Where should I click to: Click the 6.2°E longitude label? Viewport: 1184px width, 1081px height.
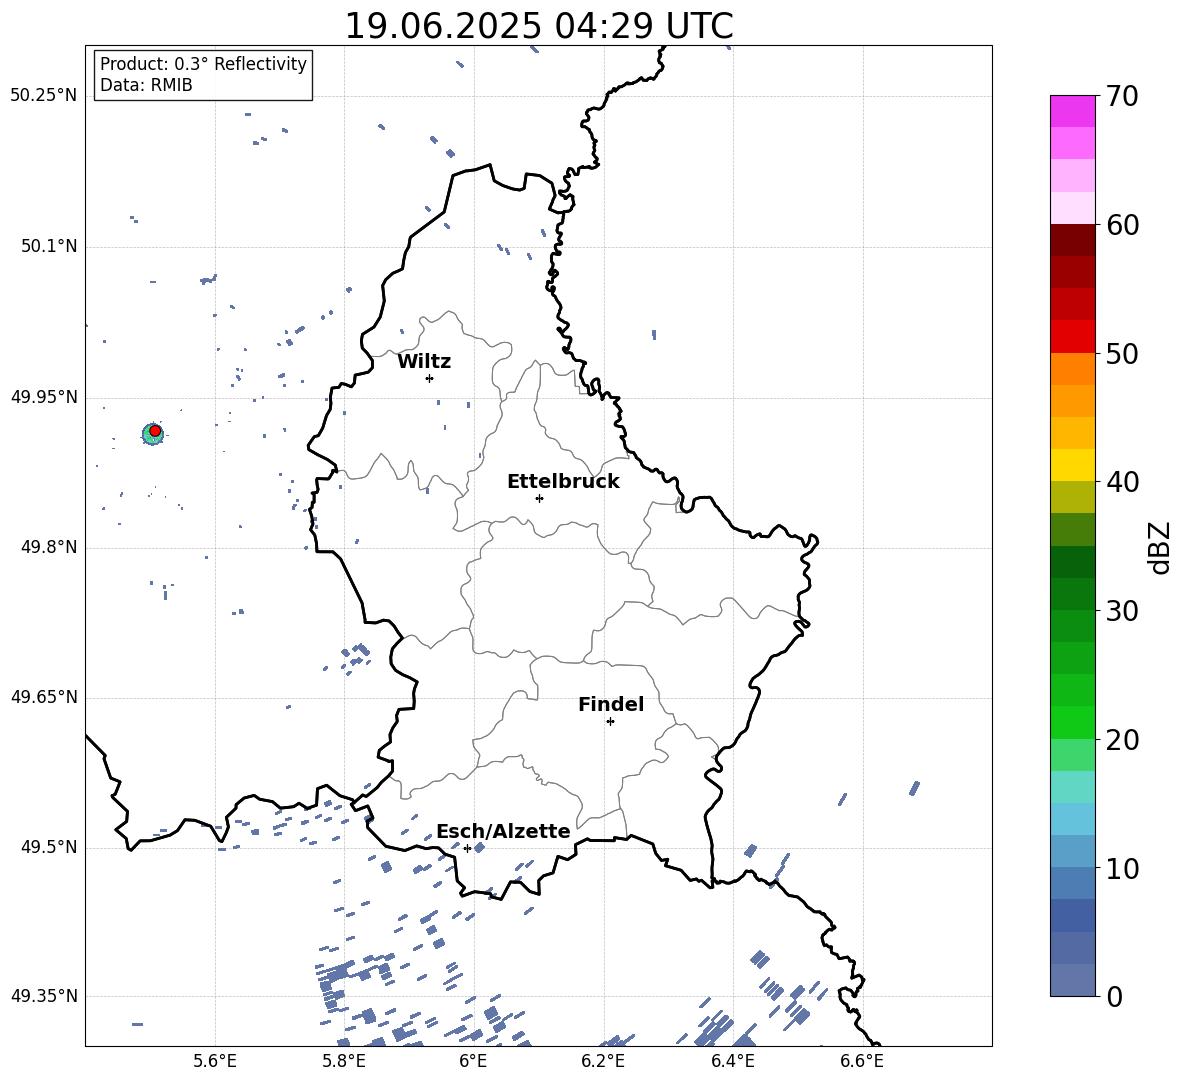(603, 1061)
